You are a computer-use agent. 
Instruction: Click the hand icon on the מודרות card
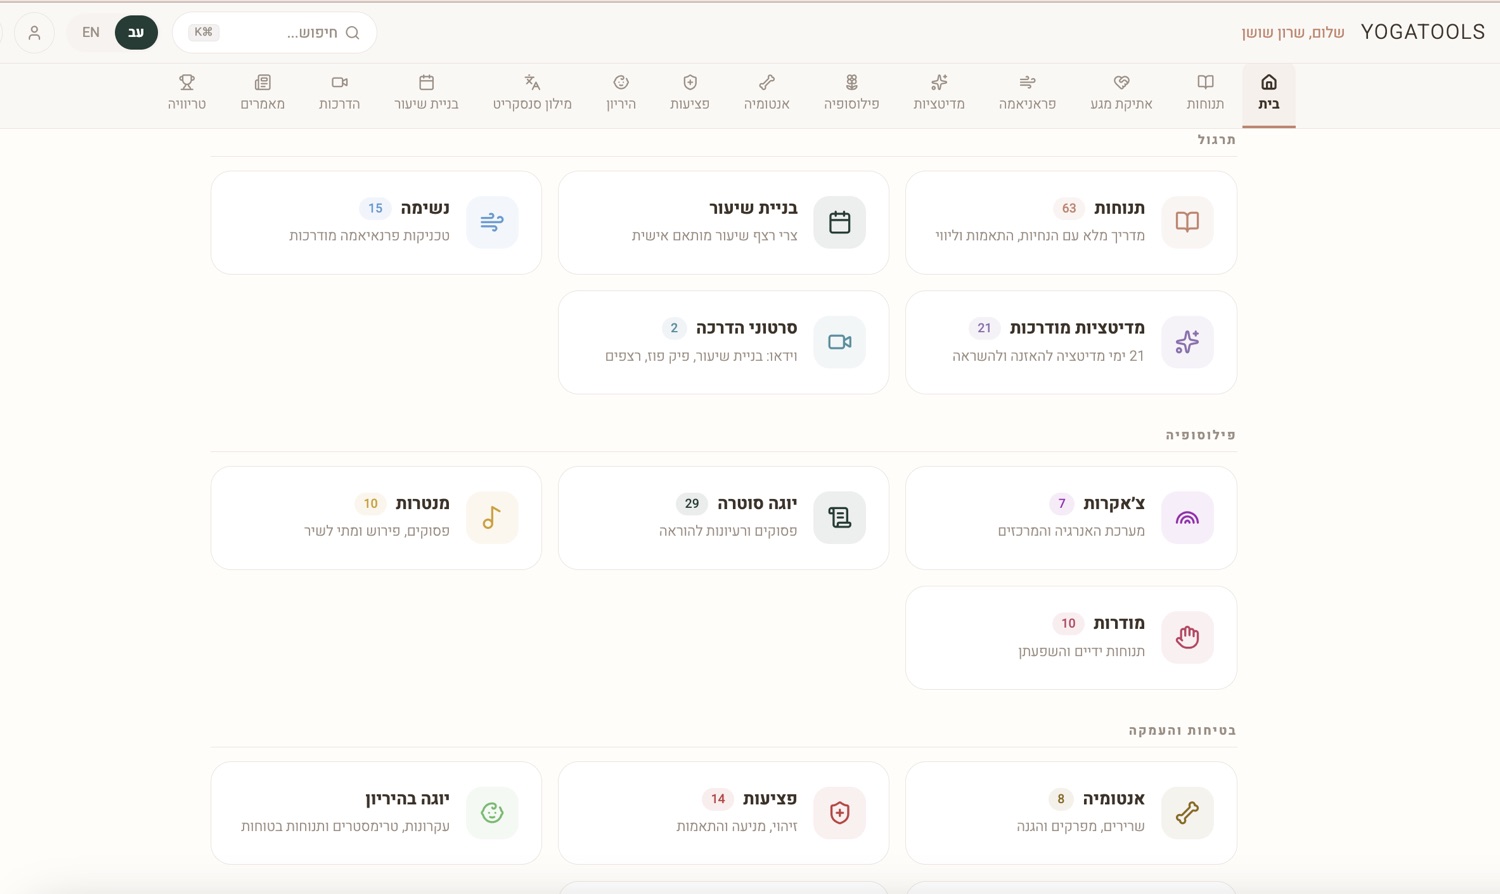point(1187,637)
